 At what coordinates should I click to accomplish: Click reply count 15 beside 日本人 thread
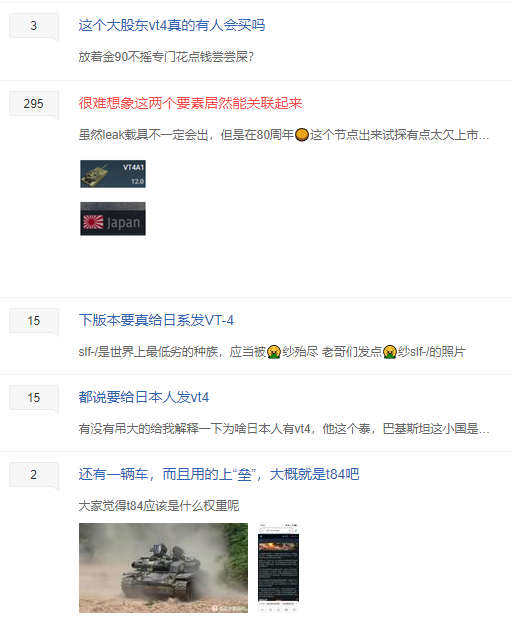click(34, 398)
